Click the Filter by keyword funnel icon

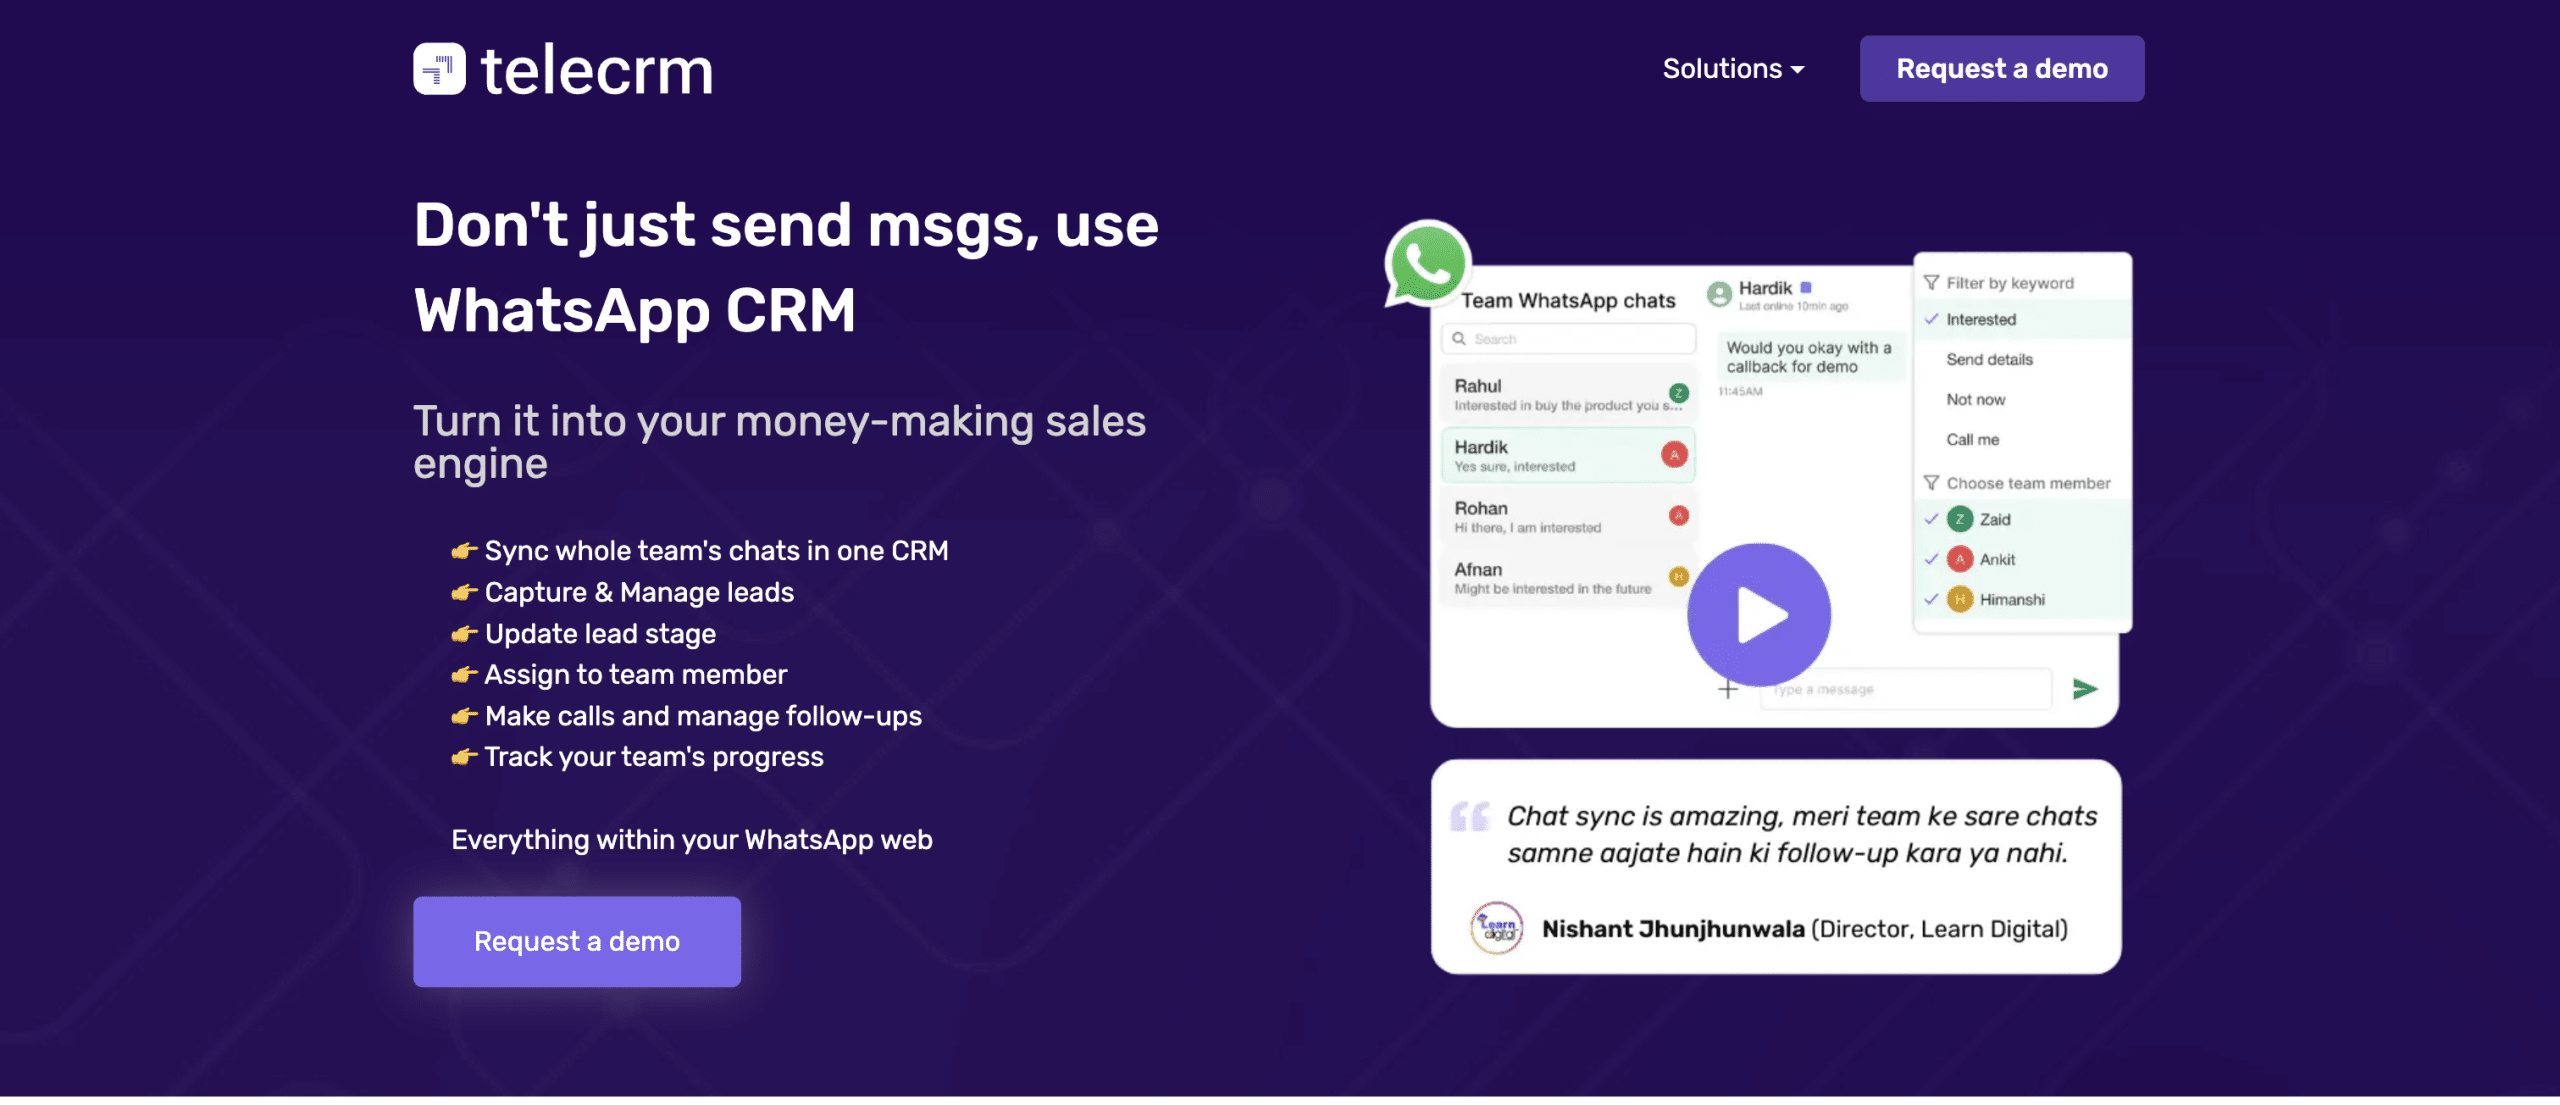tap(1931, 283)
